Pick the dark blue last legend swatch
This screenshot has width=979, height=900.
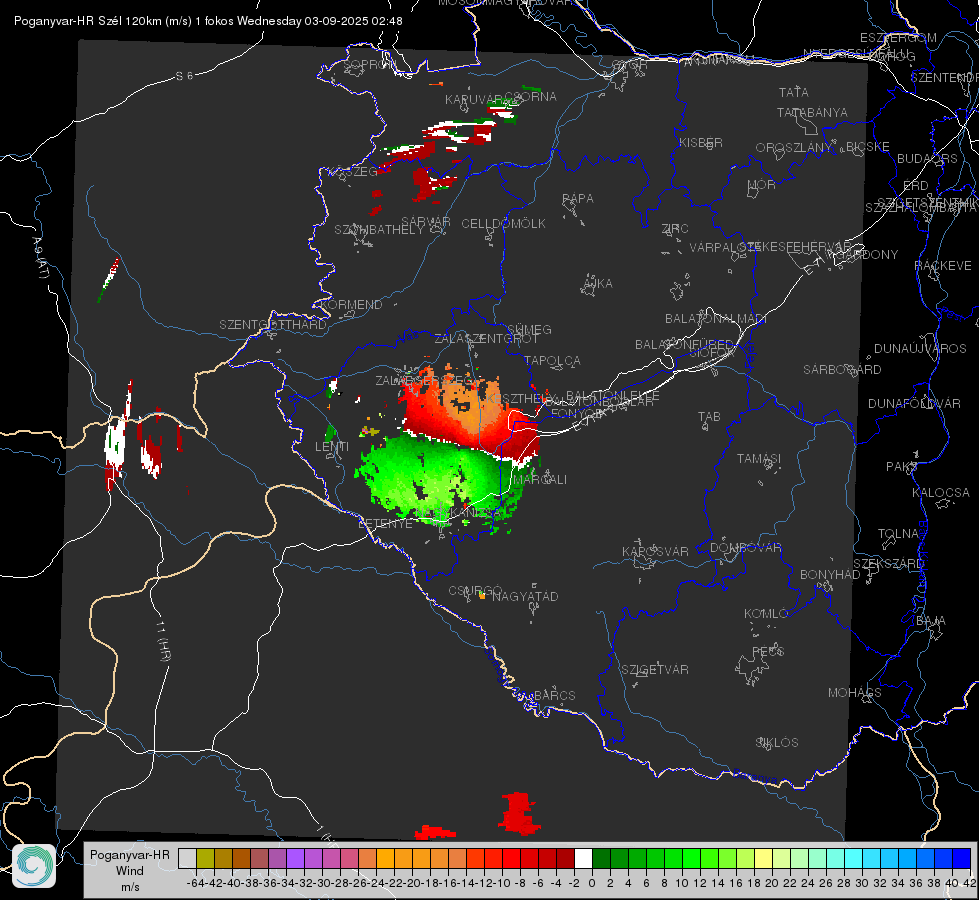[x=962, y=858]
